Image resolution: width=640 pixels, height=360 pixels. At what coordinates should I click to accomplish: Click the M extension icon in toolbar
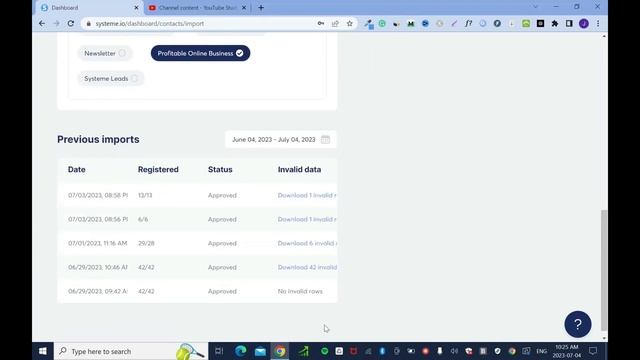click(411, 24)
